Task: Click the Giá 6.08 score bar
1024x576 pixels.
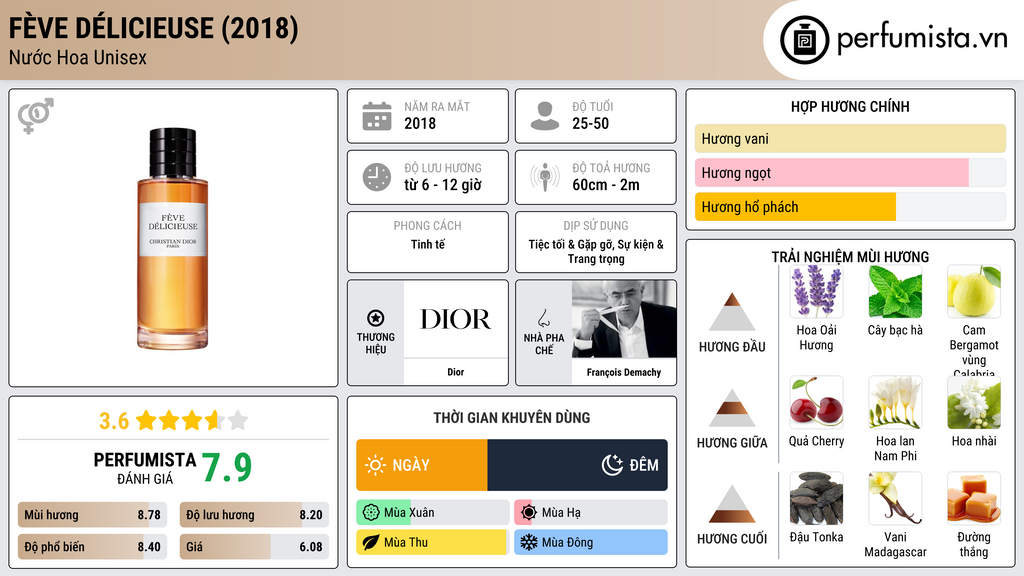Action: pos(254,547)
